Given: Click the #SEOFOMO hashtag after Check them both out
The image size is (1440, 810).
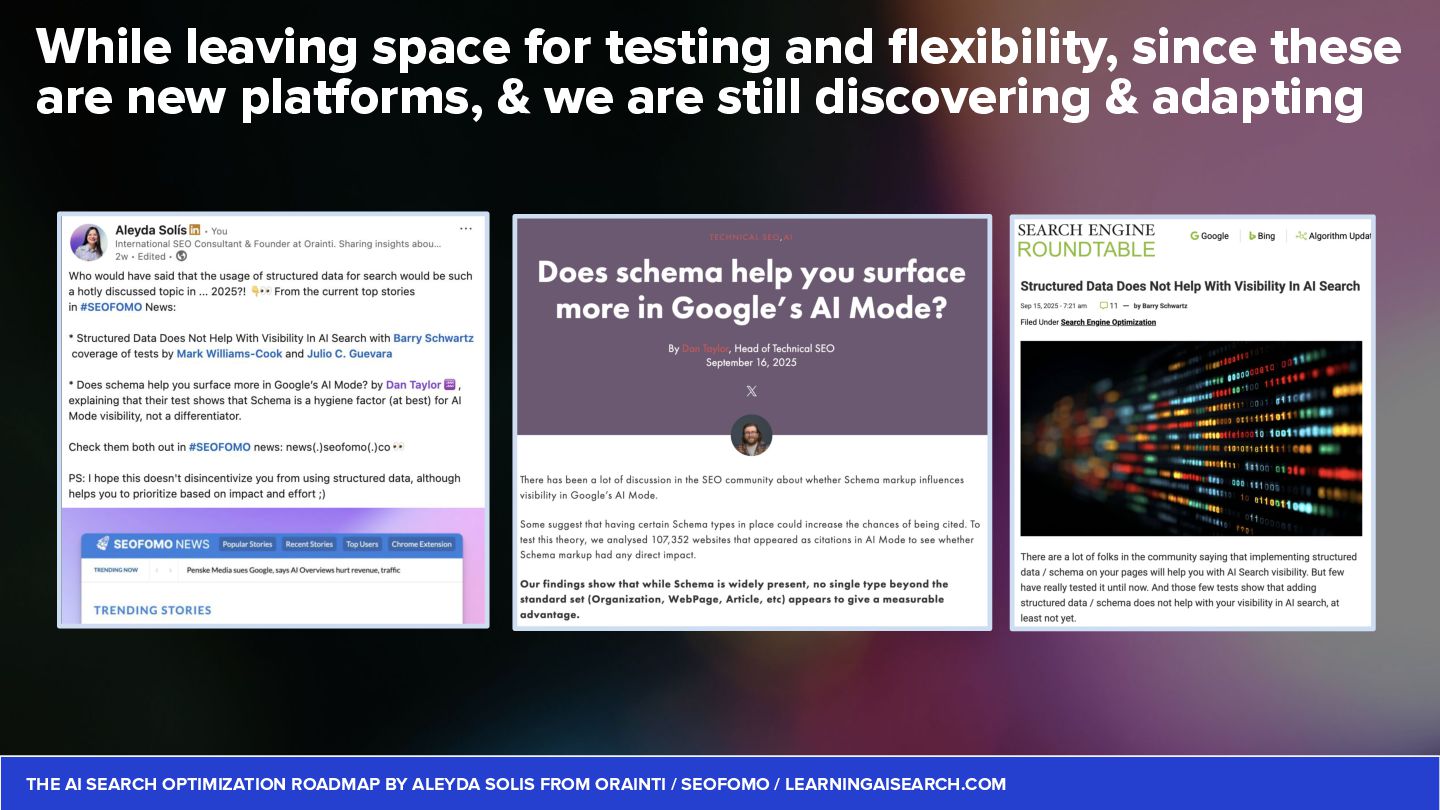Looking at the screenshot, I should (220, 447).
